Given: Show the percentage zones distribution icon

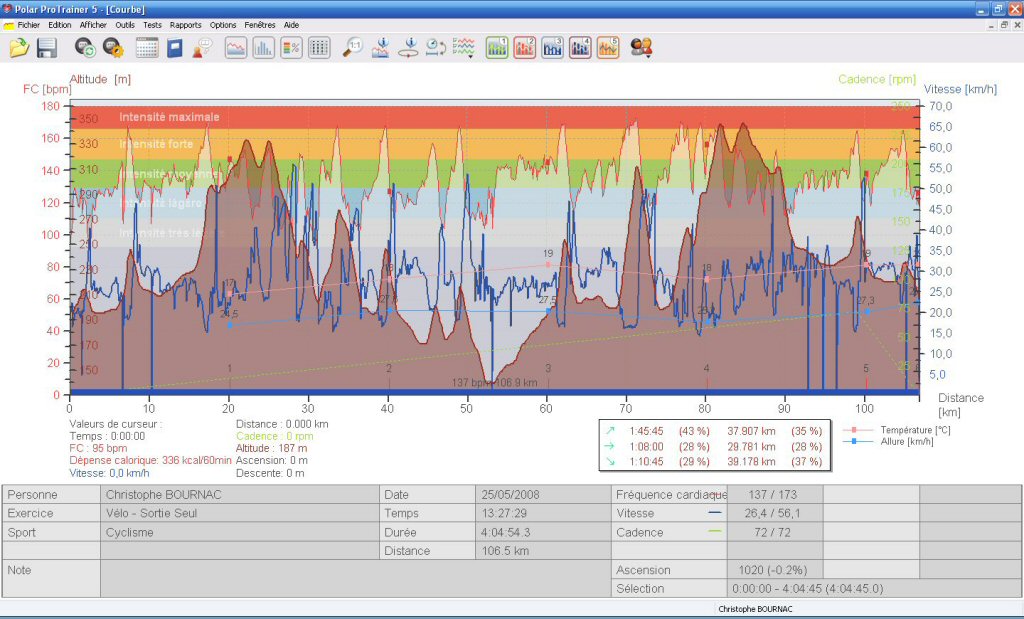Looking at the screenshot, I should [x=291, y=48].
